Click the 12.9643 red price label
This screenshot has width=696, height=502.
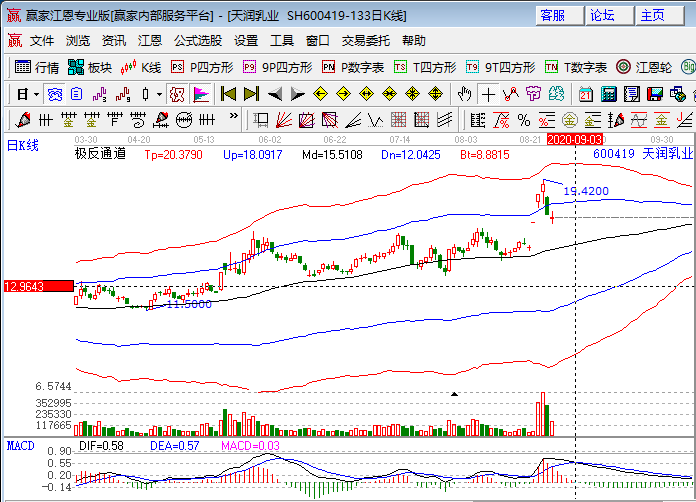(39, 286)
